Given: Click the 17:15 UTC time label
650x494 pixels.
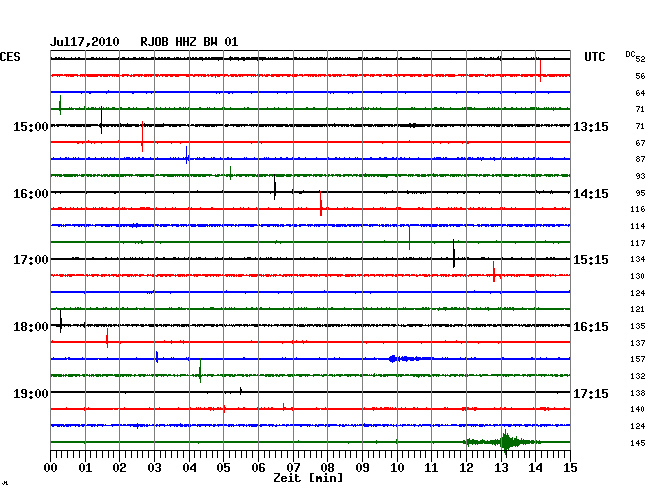Looking at the screenshot, I should tap(591, 393).
